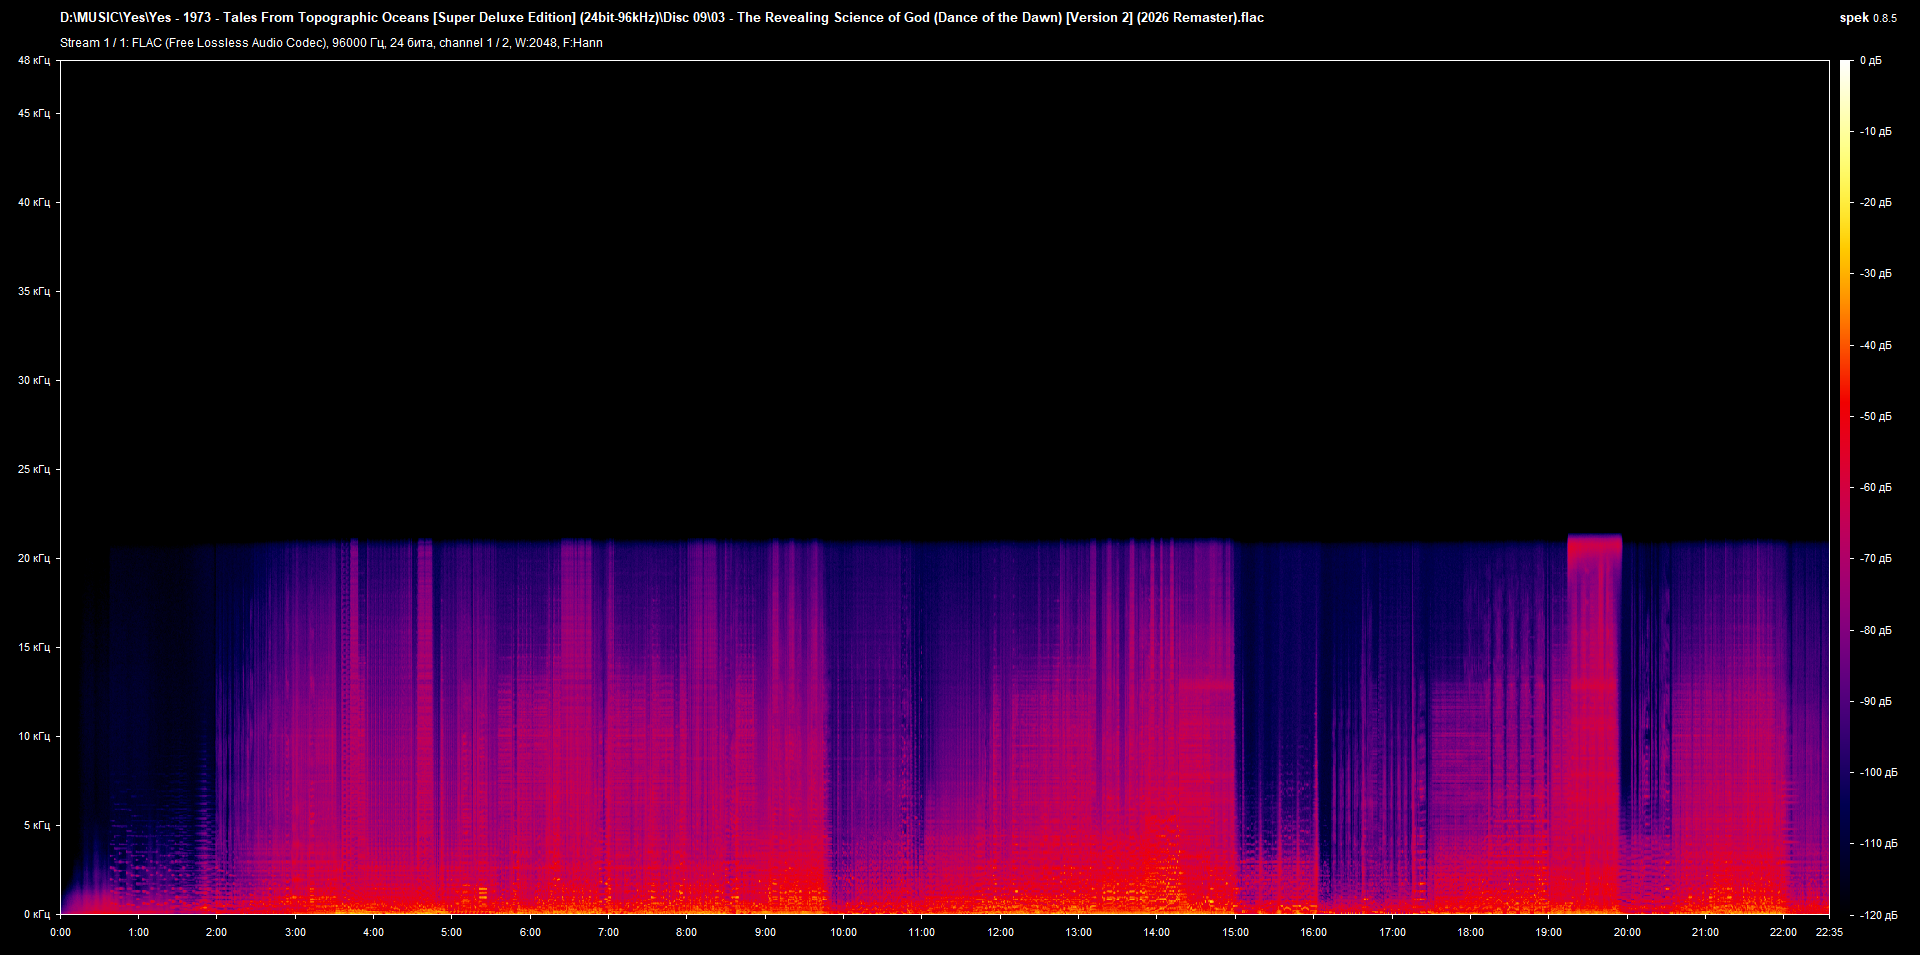Click the -70 дБ level scale label
This screenshot has height=955, width=1920.
point(1876,559)
